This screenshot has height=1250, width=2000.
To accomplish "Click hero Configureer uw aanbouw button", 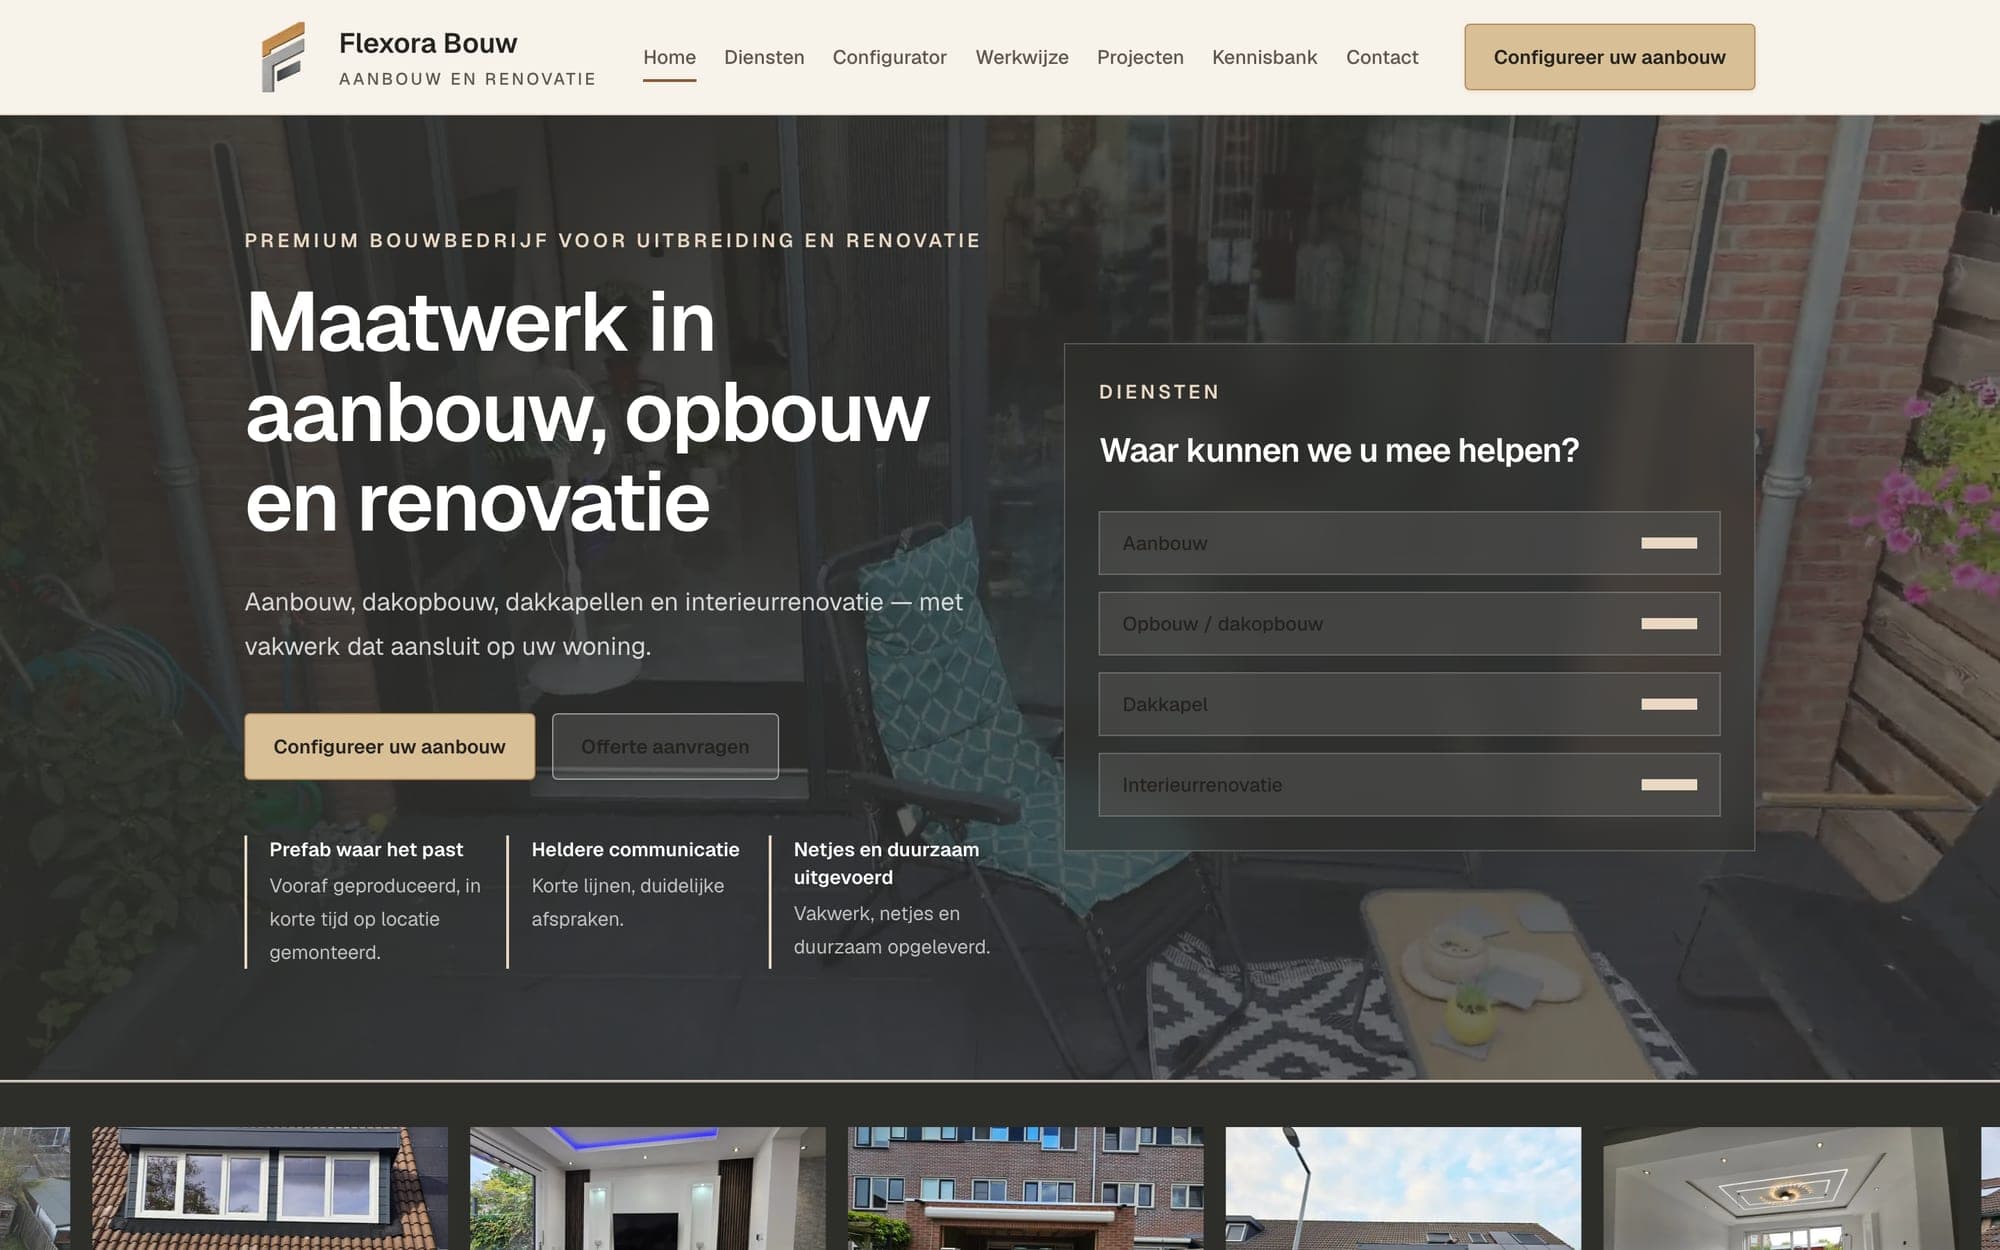I will [389, 746].
